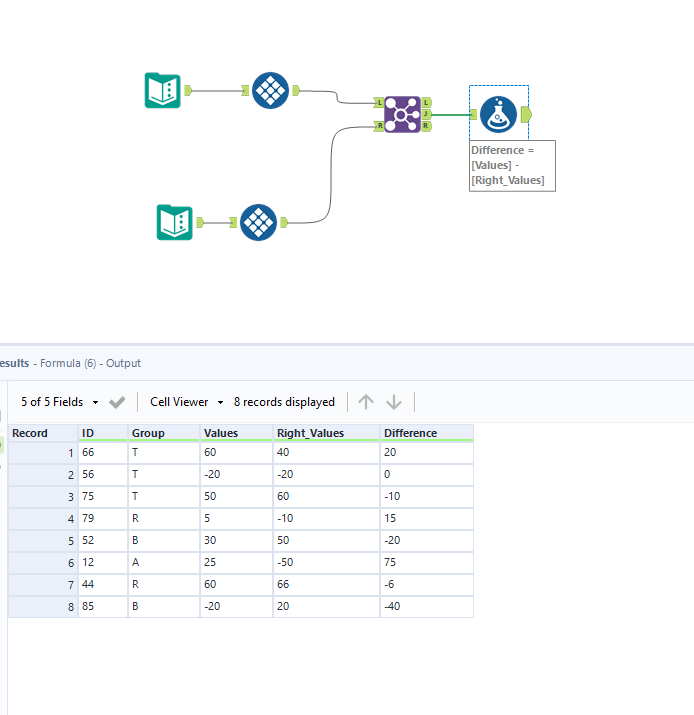This screenshot has width=694, height=715.
Task: Click the ID column header
Action: [103, 433]
